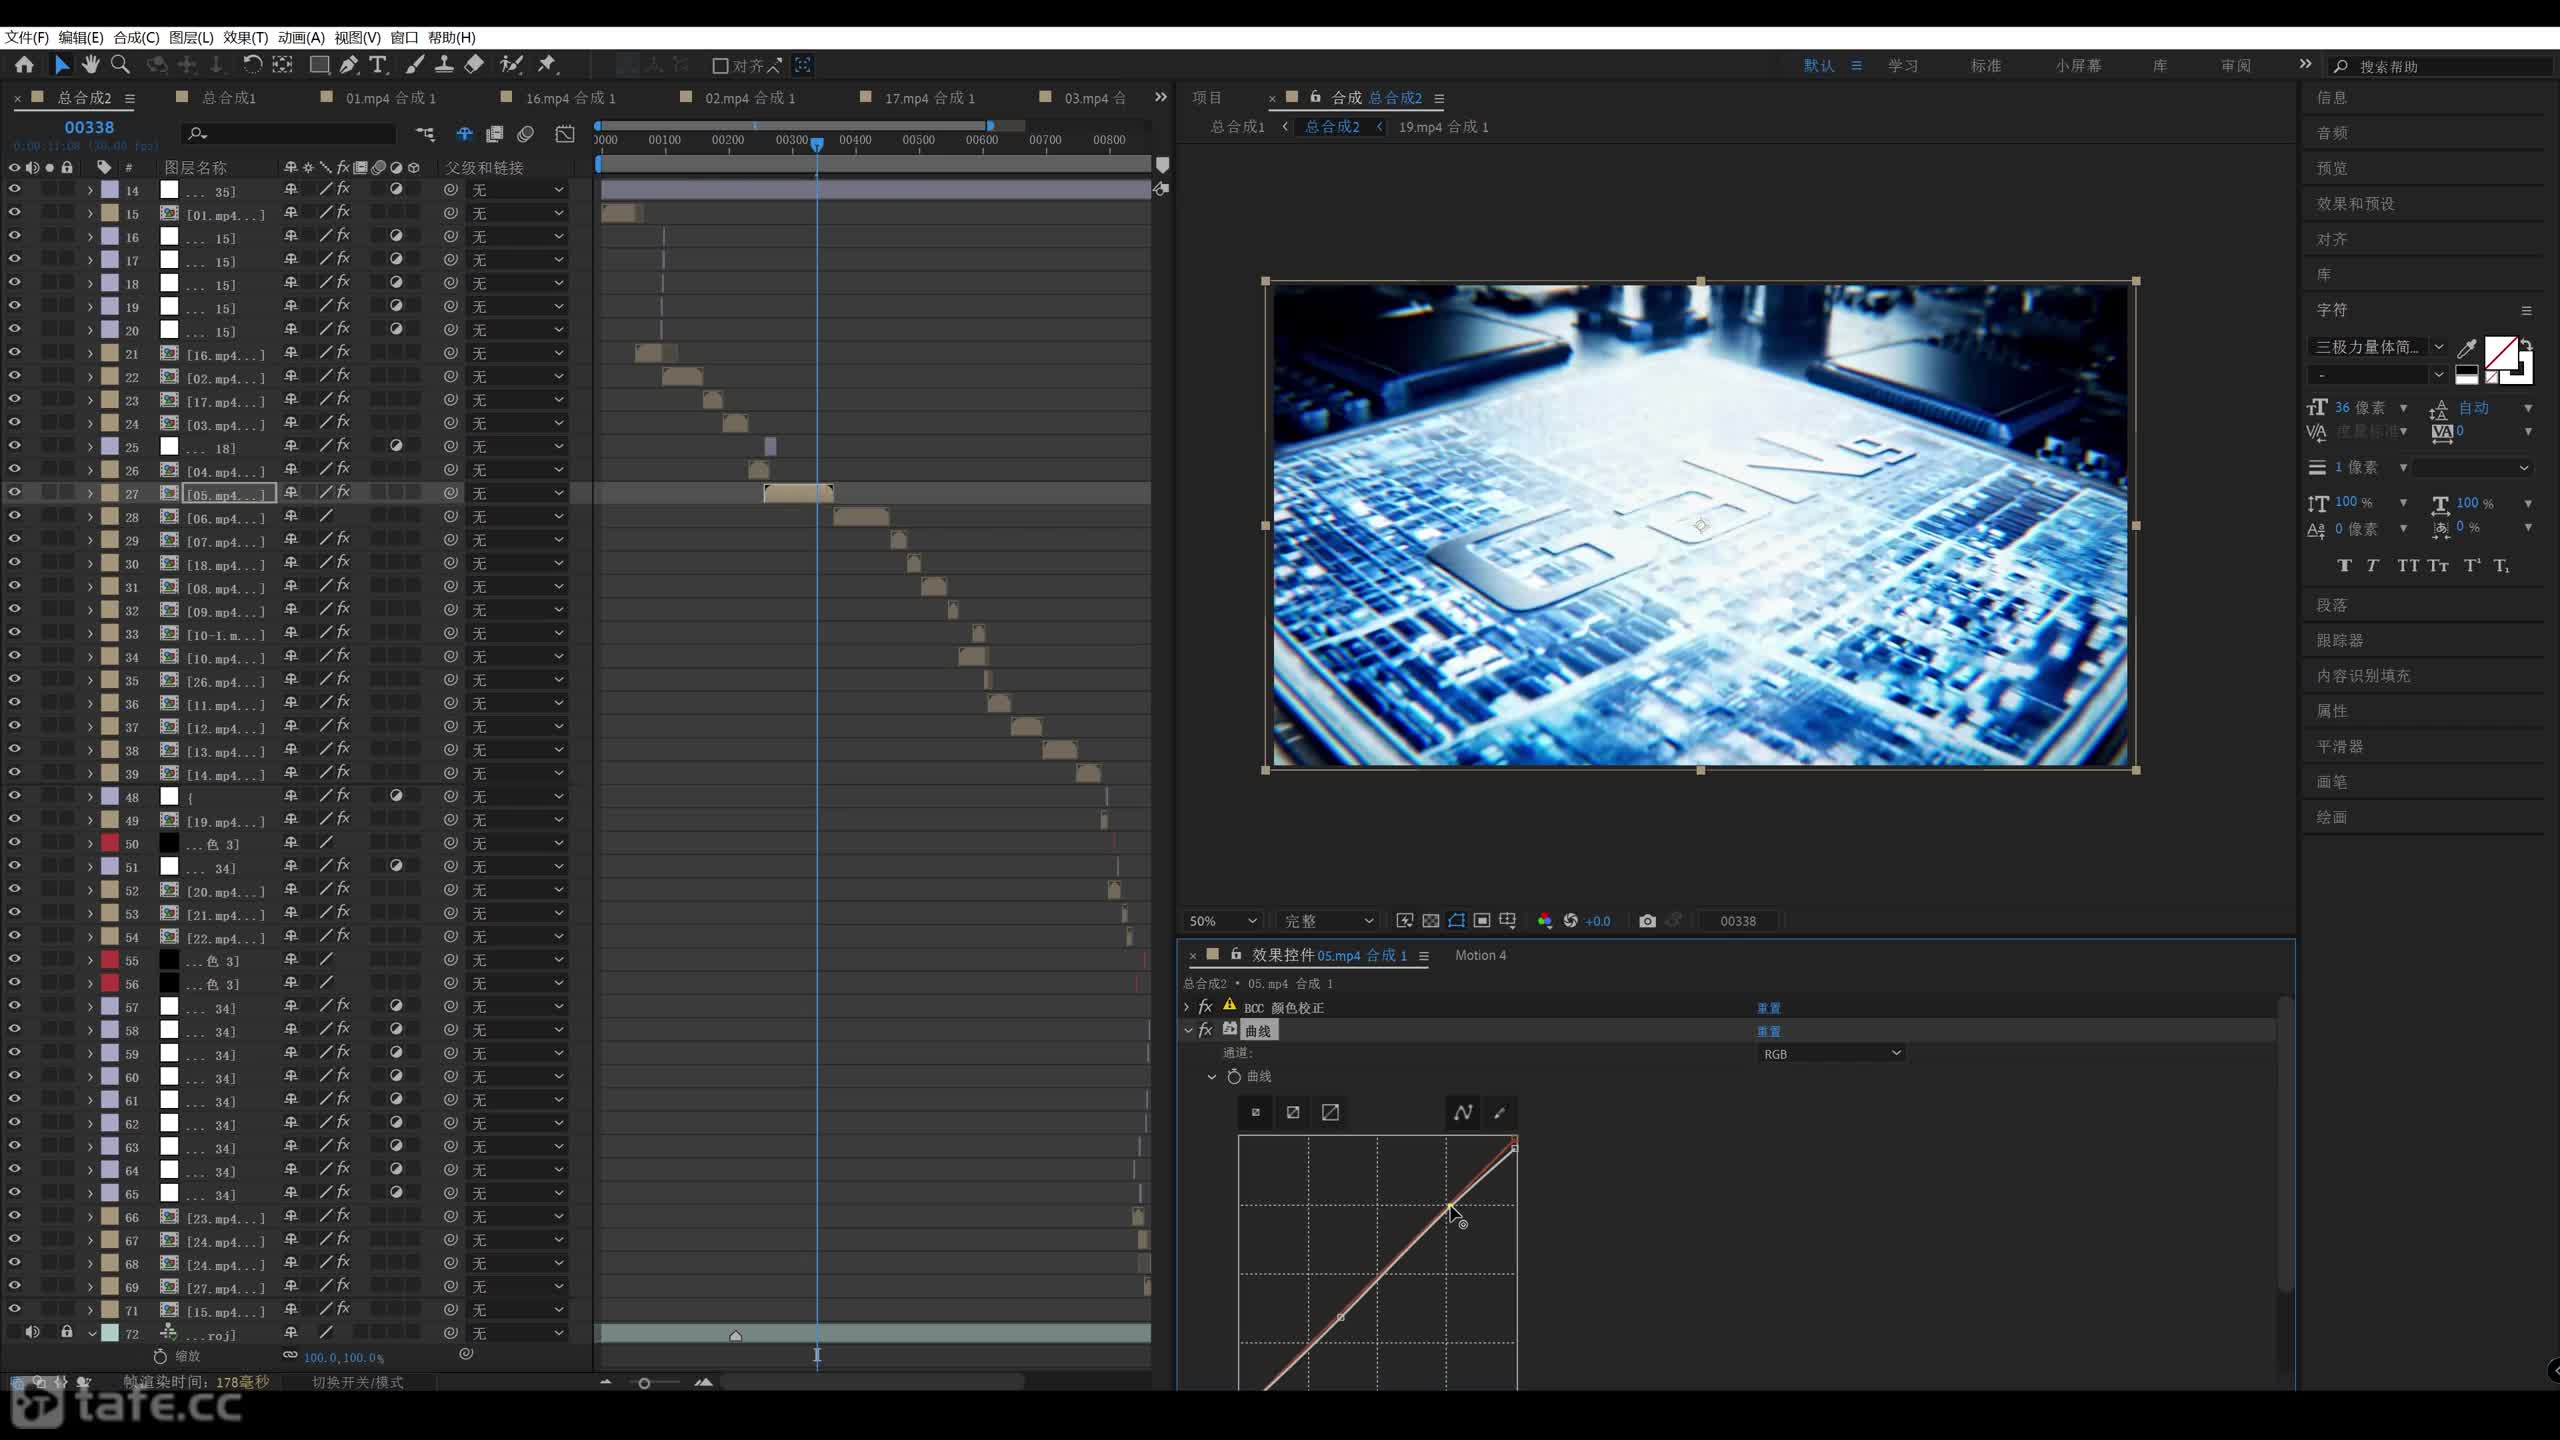Select the Pen tool
The width and height of the screenshot is (2560, 1440).
pyautogui.click(x=348, y=65)
